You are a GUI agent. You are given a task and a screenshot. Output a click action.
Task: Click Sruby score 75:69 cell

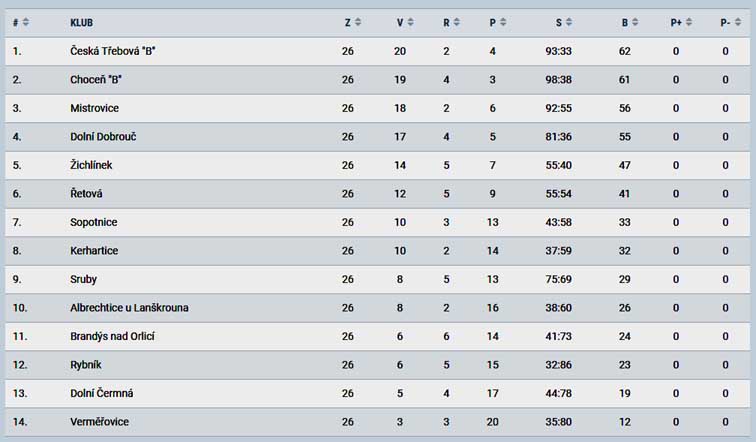tap(558, 279)
